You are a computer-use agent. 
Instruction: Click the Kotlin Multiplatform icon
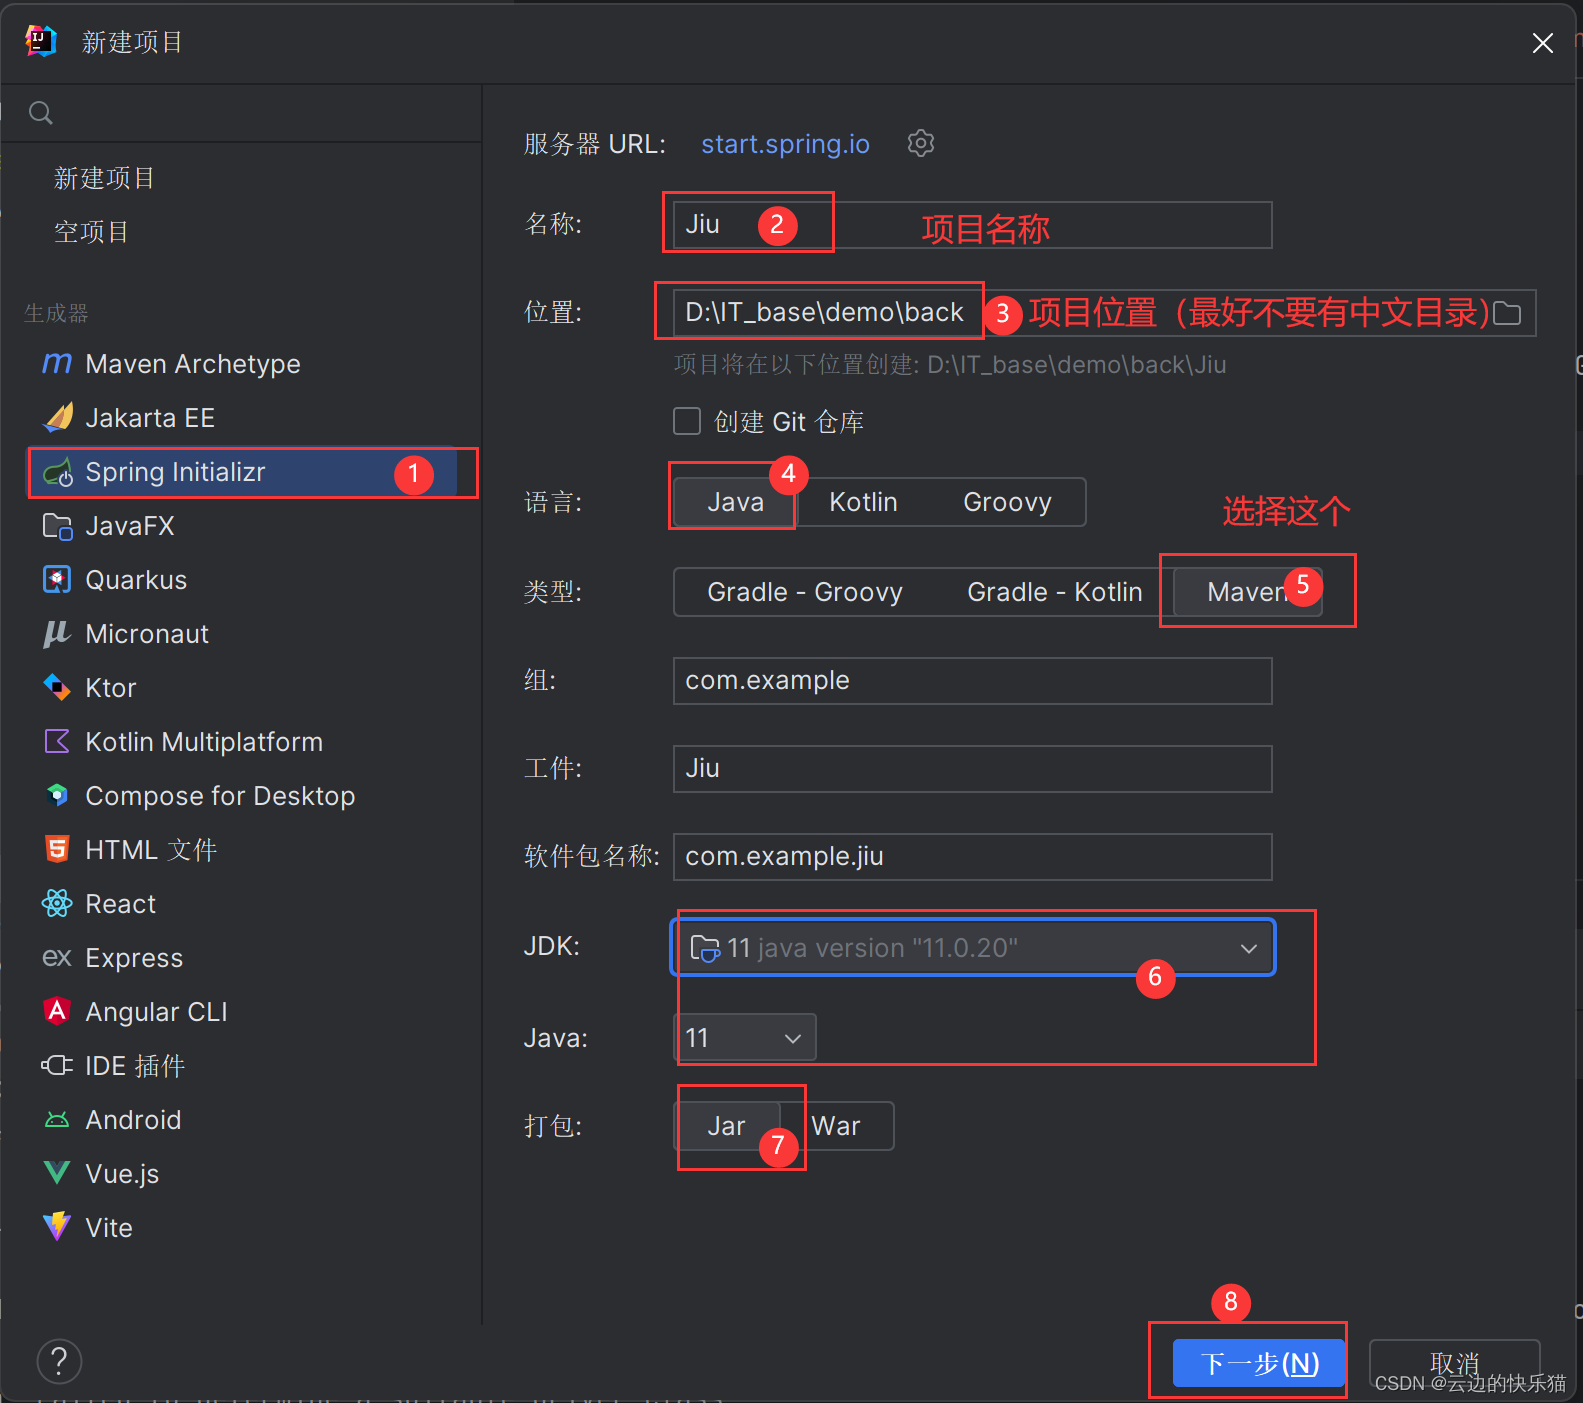(x=57, y=741)
